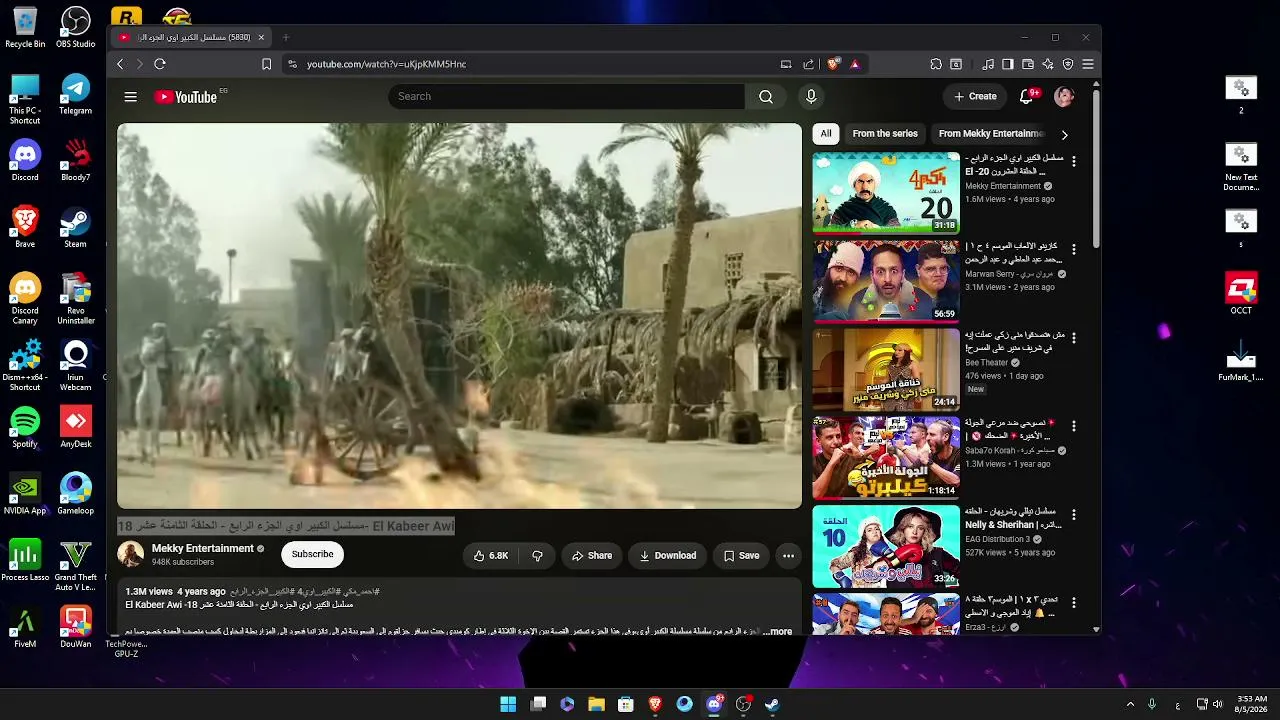Close the YouTube browser tab
This screenshot has height=720, width=1280.
pyautogui.click(x=261, y=38)
